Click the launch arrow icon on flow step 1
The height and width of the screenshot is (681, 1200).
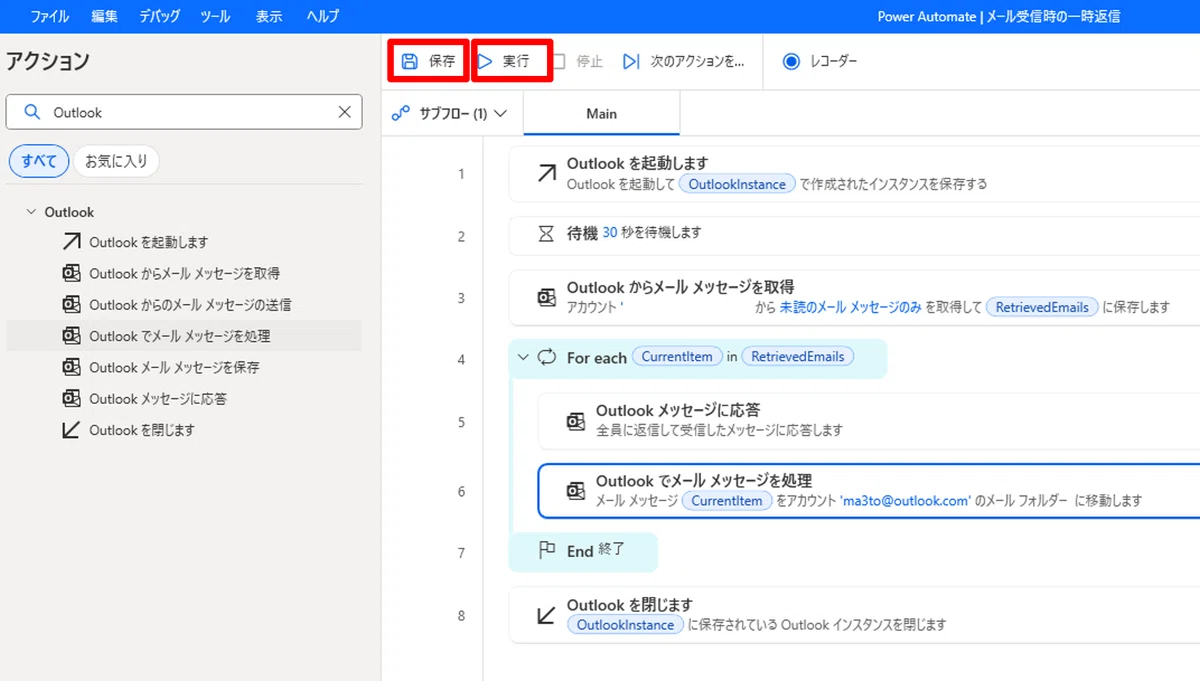[546, 173]
